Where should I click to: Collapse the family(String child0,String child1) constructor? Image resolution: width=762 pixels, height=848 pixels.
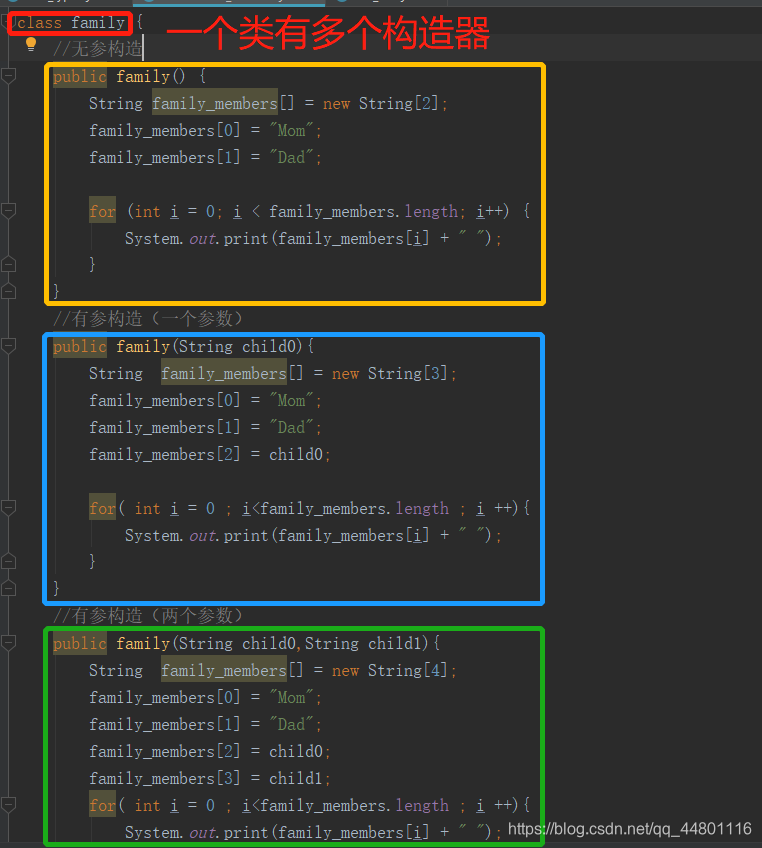(x=8, y=642)
